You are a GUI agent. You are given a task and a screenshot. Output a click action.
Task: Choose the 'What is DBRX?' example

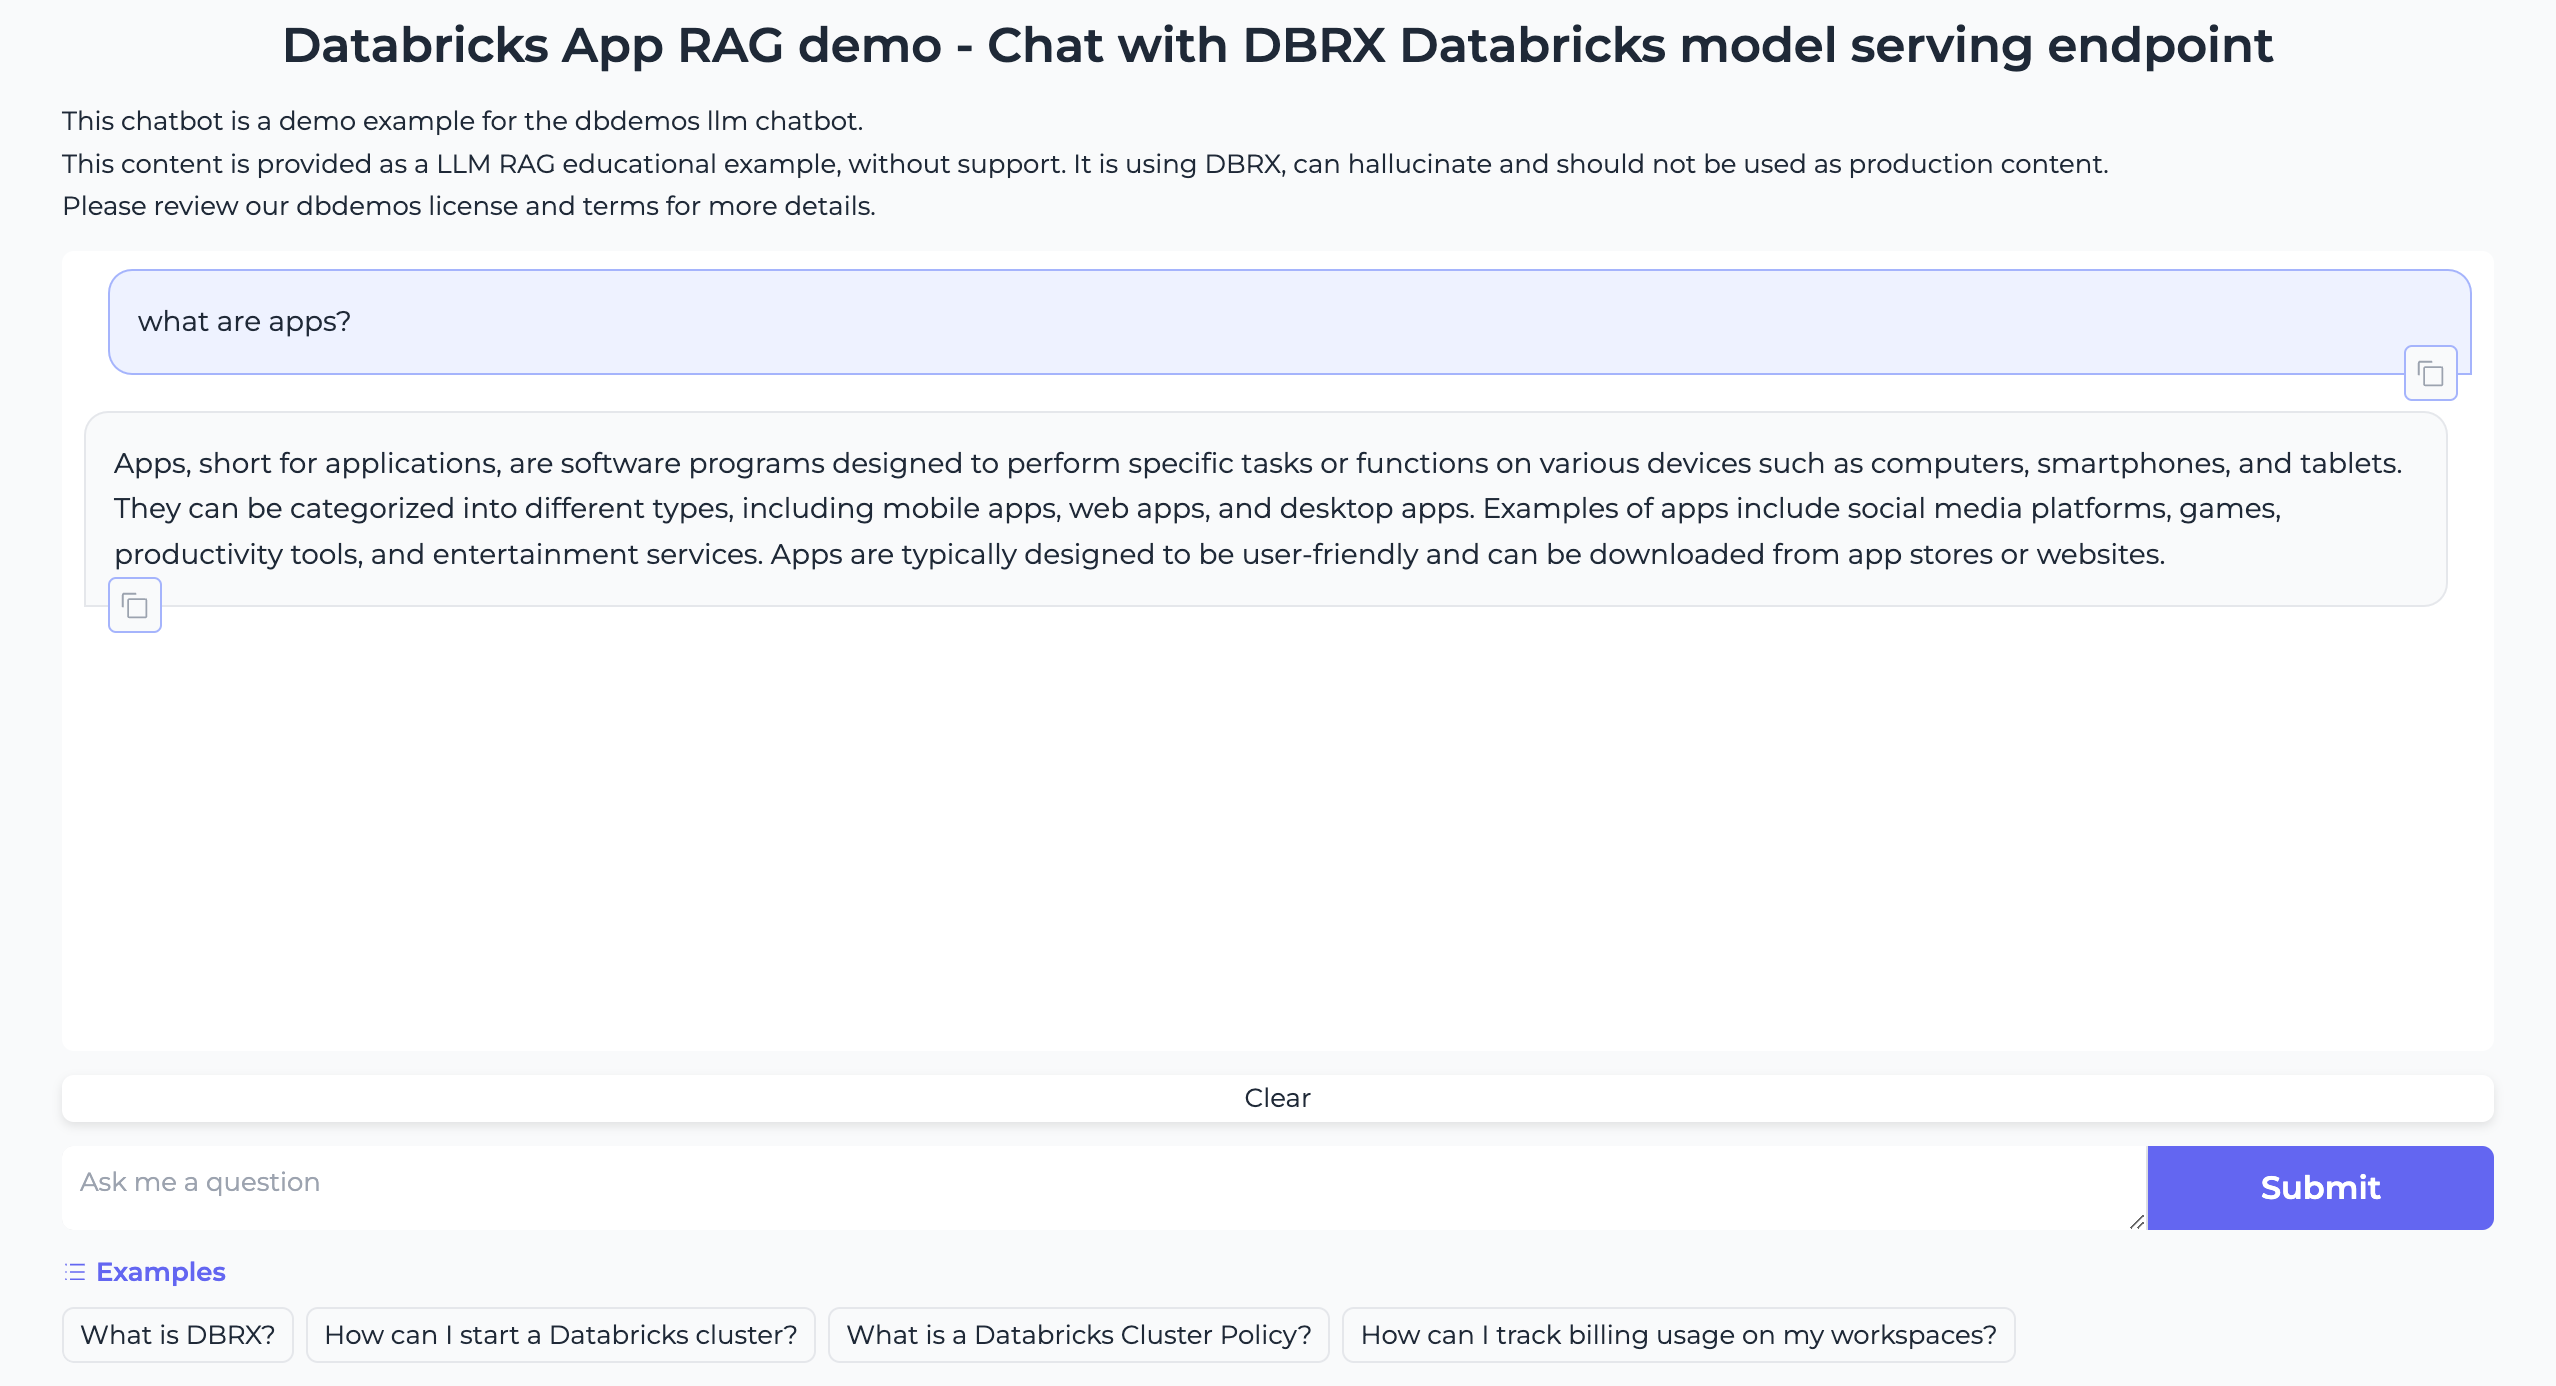coord(178,1335)
